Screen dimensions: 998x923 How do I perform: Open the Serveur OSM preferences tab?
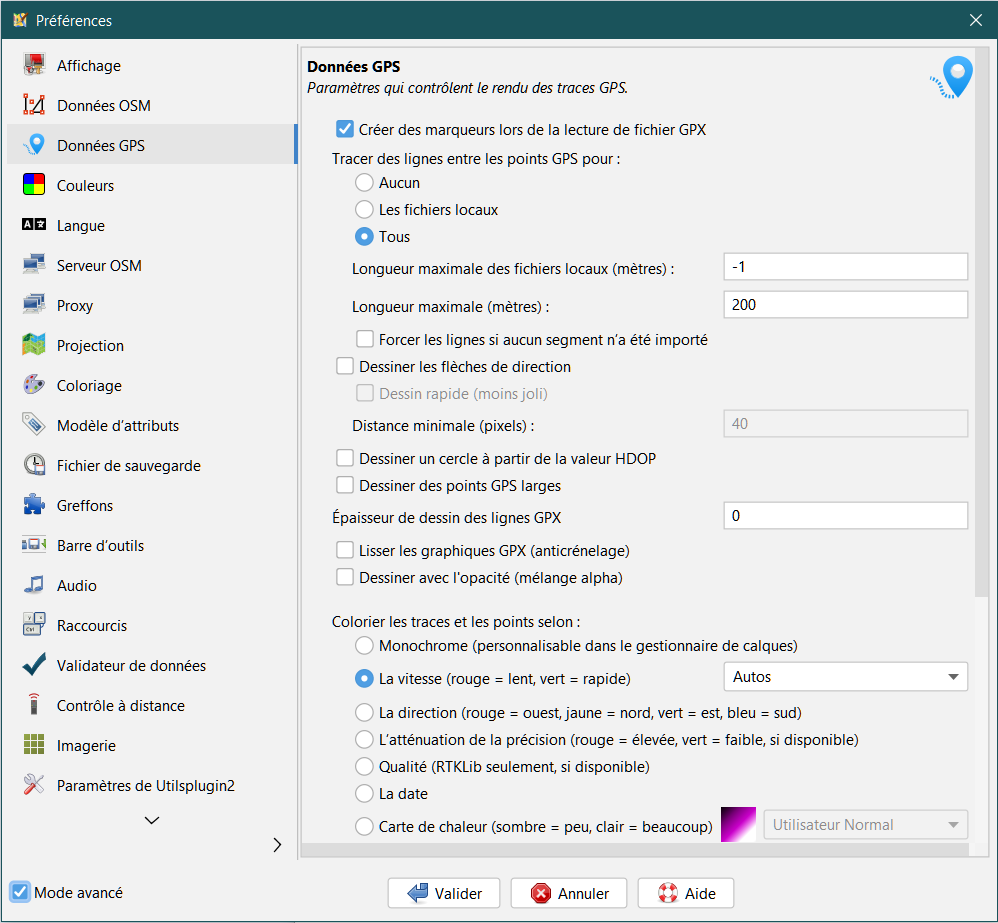pyautogui.click(x=99, y=266)
